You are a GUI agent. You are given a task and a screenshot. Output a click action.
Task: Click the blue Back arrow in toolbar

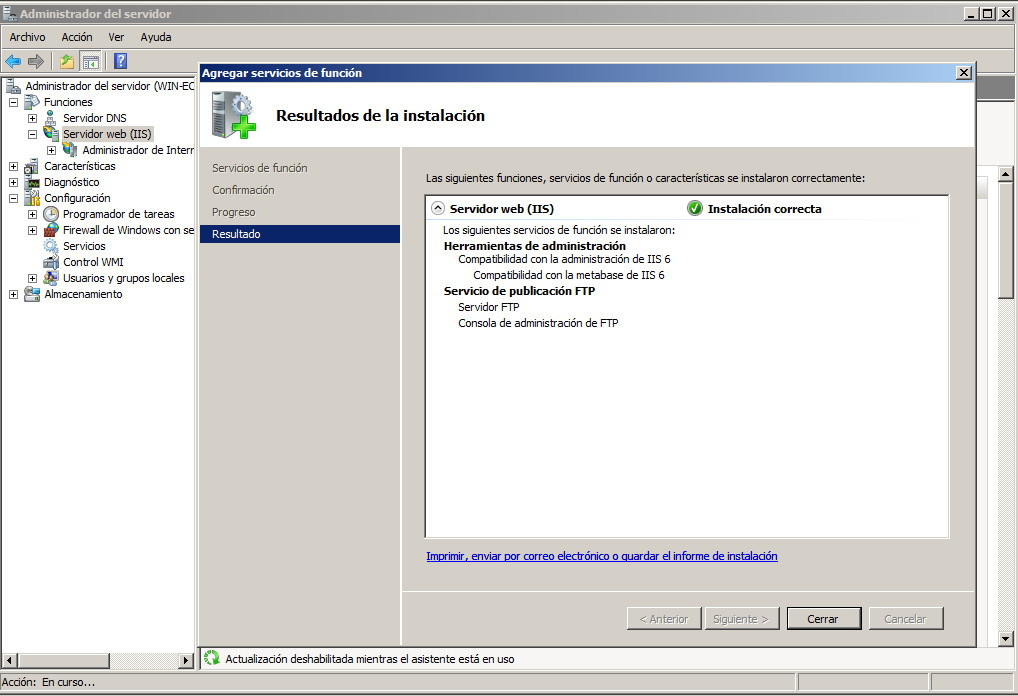click(13, 61)
